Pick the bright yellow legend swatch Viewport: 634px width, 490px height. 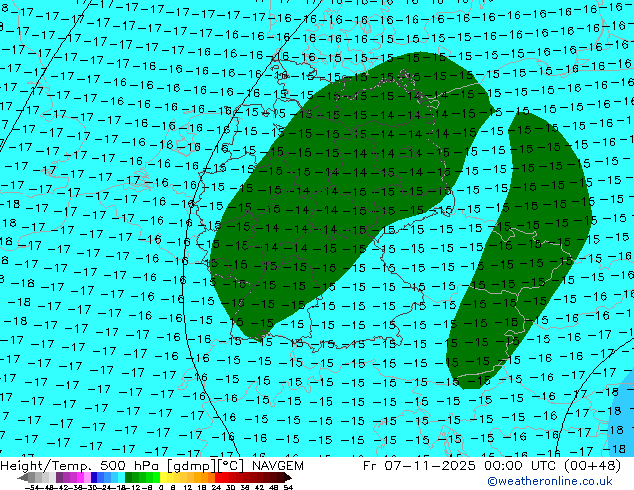point(163,477)
